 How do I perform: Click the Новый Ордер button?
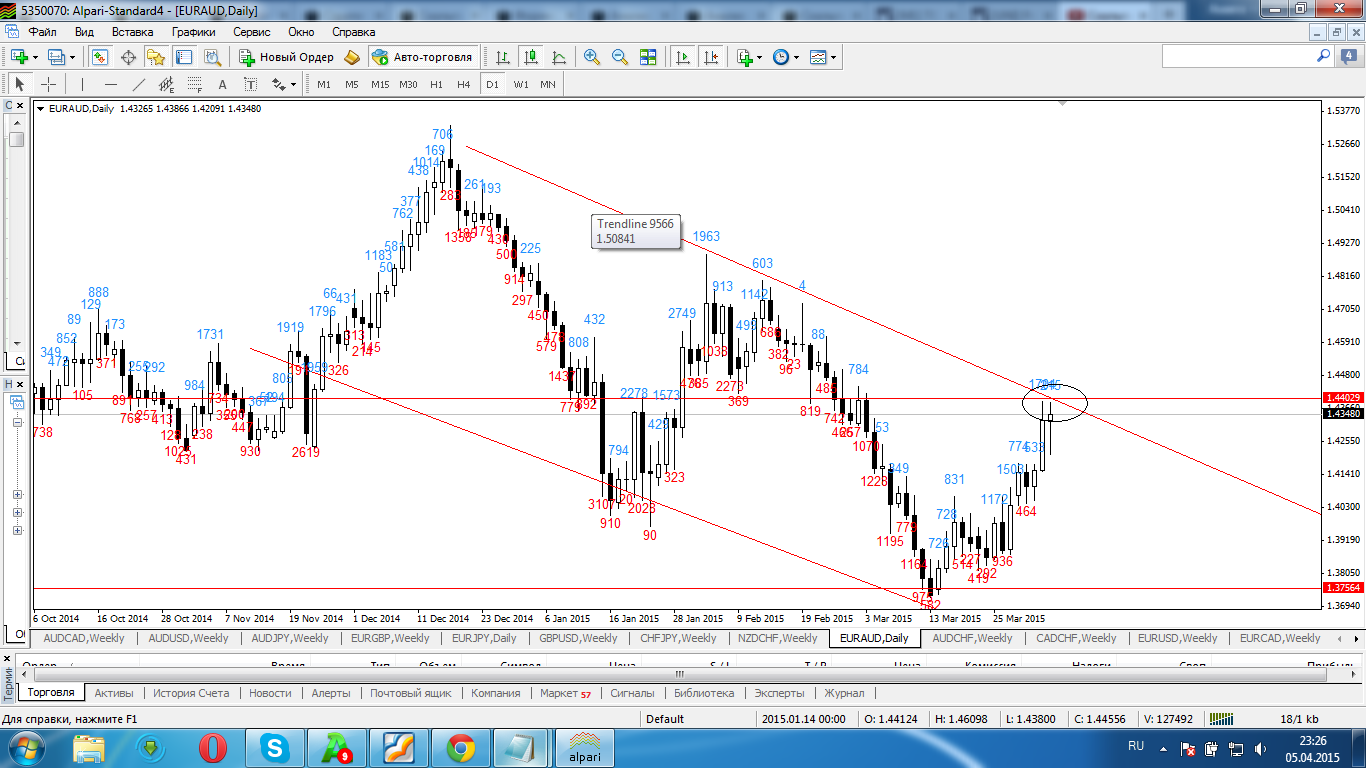point(286,57)
